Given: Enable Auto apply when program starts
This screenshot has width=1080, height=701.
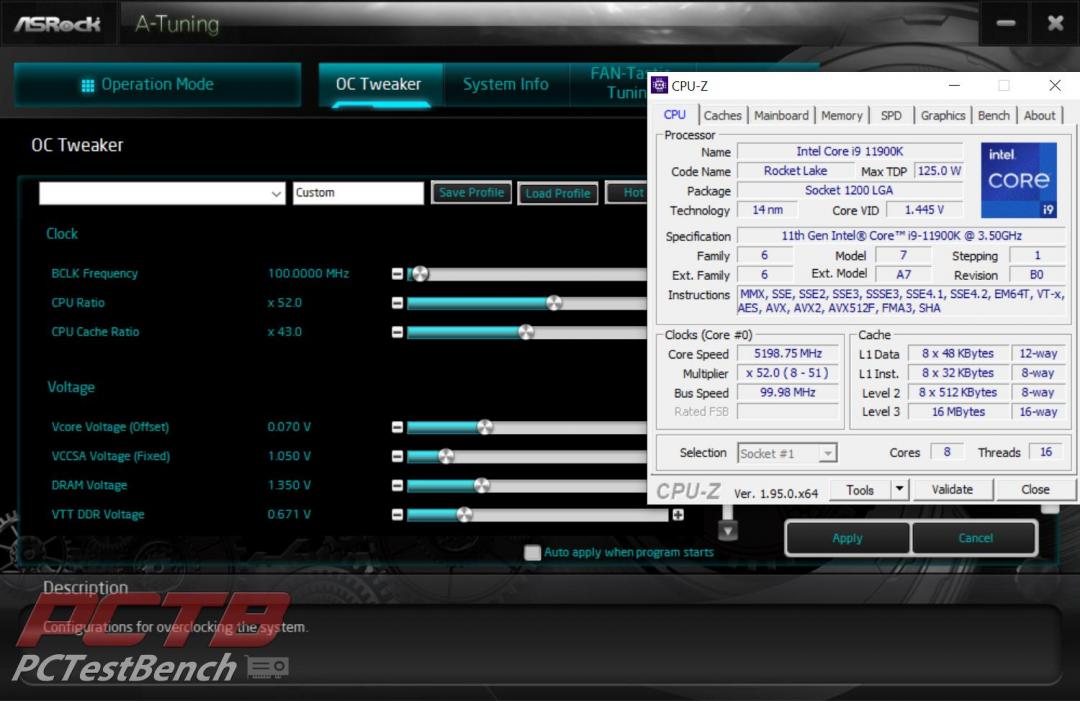Looking at the screenshot, I should (x=532, y=552).
